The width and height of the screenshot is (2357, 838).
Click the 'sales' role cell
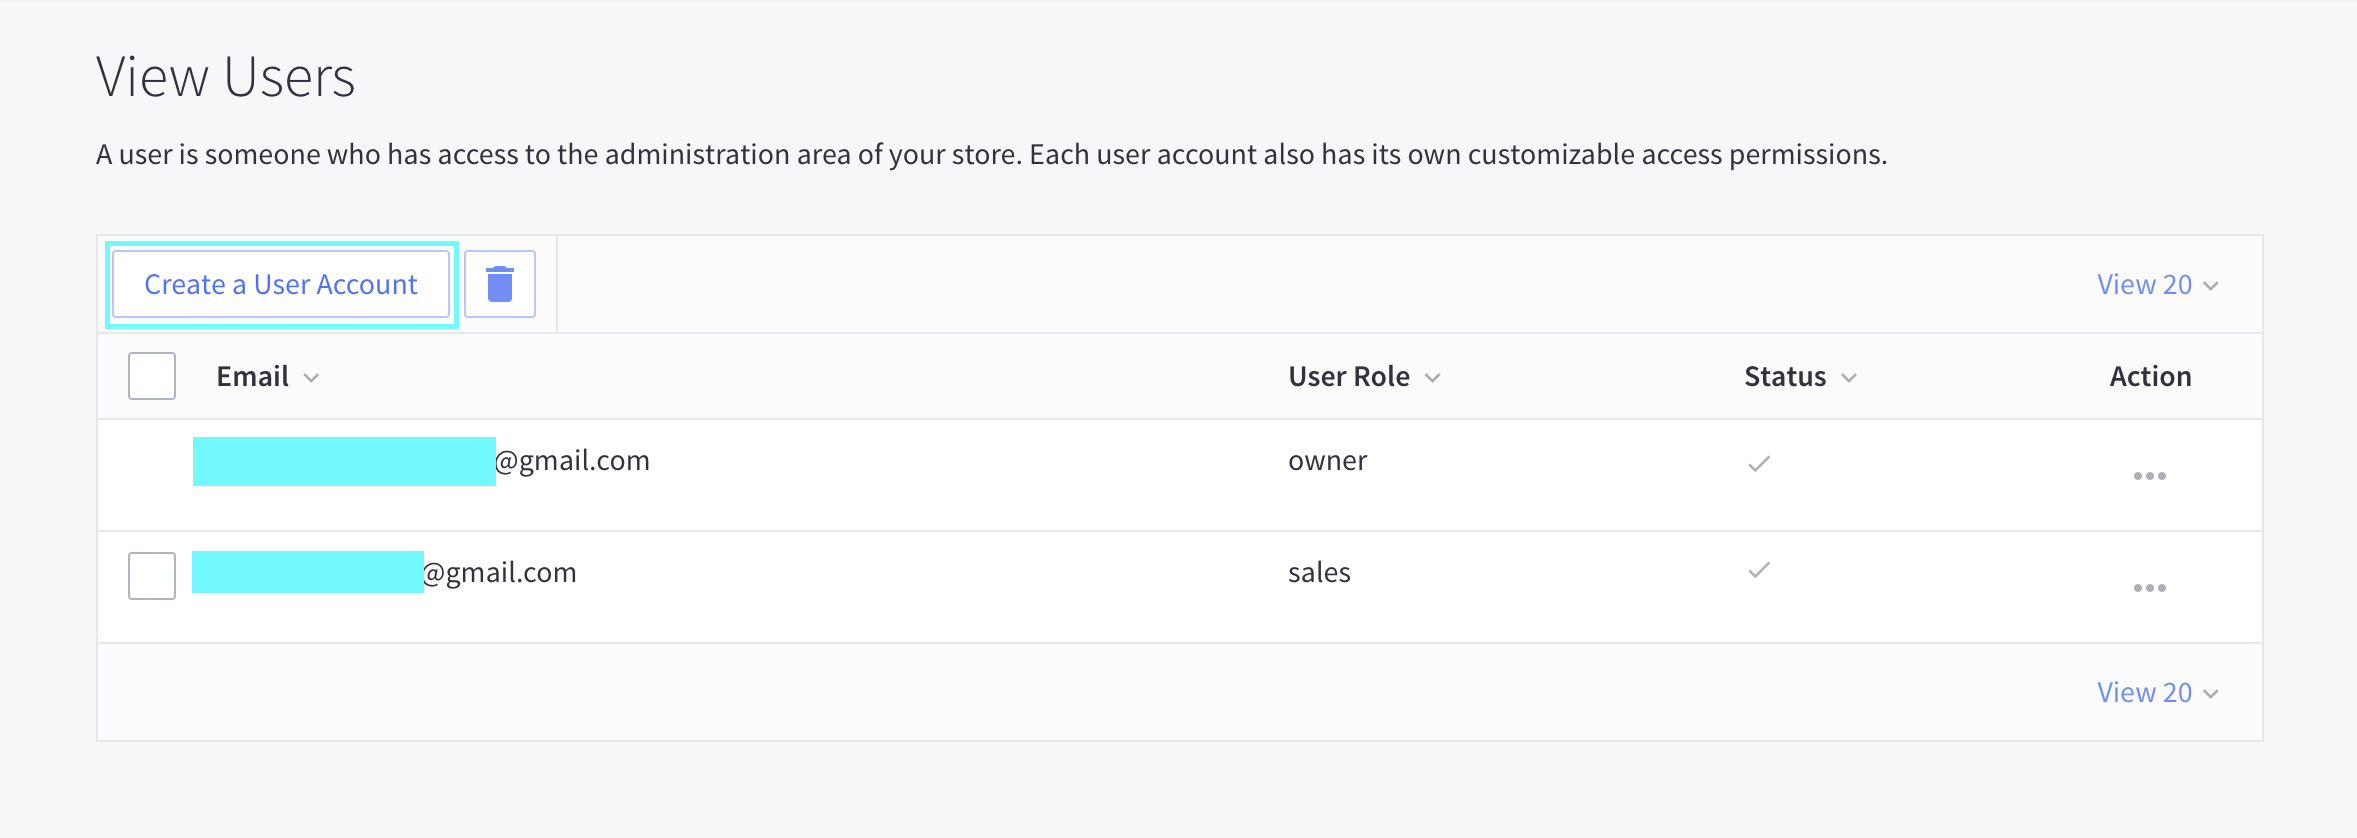coord(1319,573)
